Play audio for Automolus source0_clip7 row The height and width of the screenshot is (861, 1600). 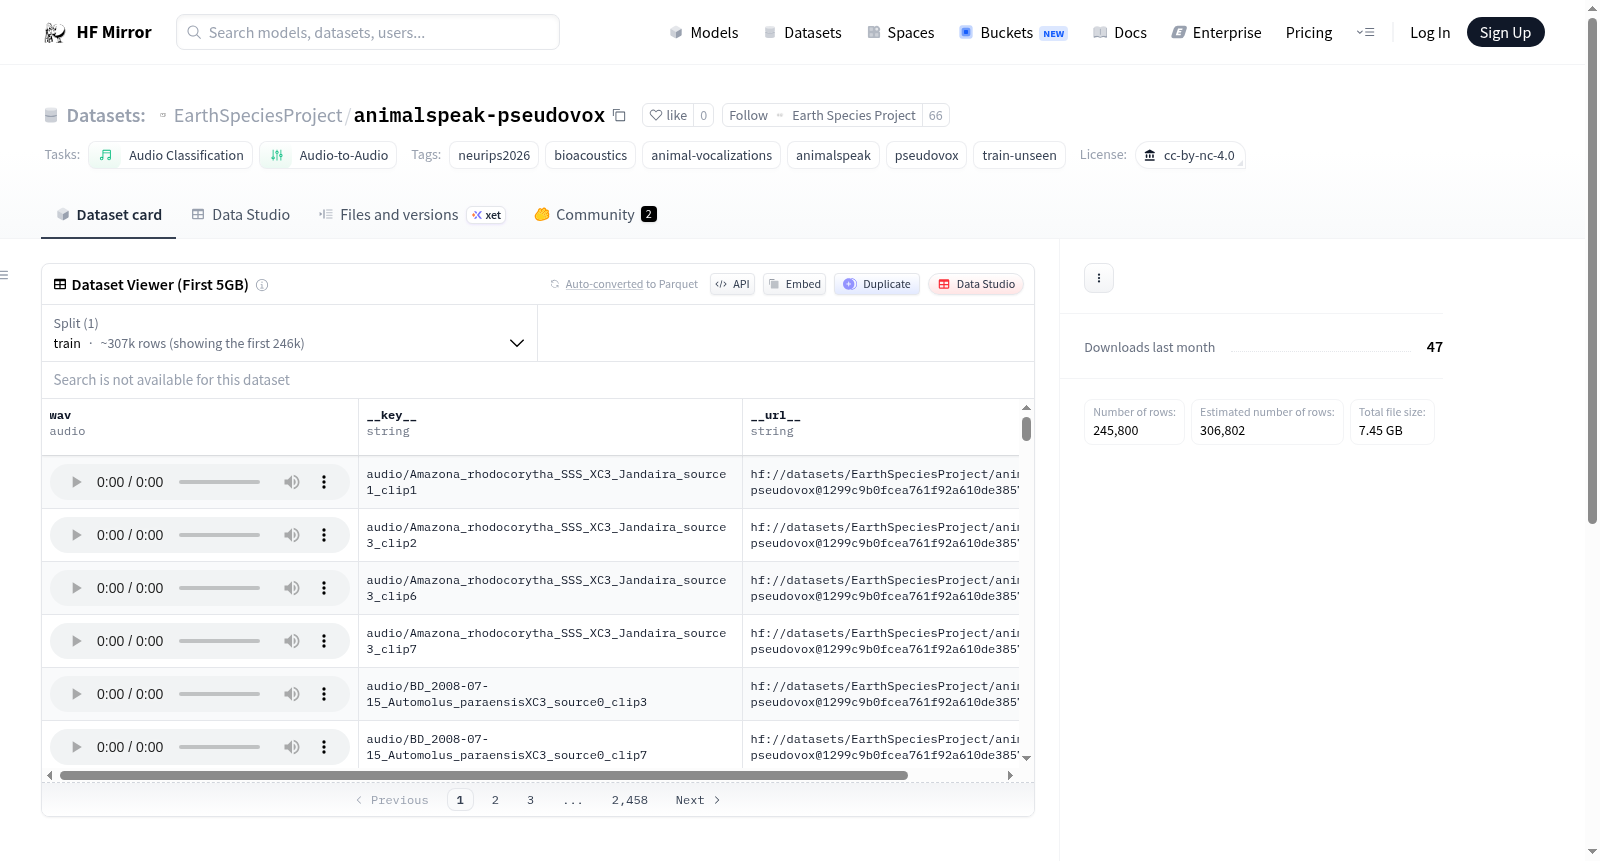(x=76, y=747)
